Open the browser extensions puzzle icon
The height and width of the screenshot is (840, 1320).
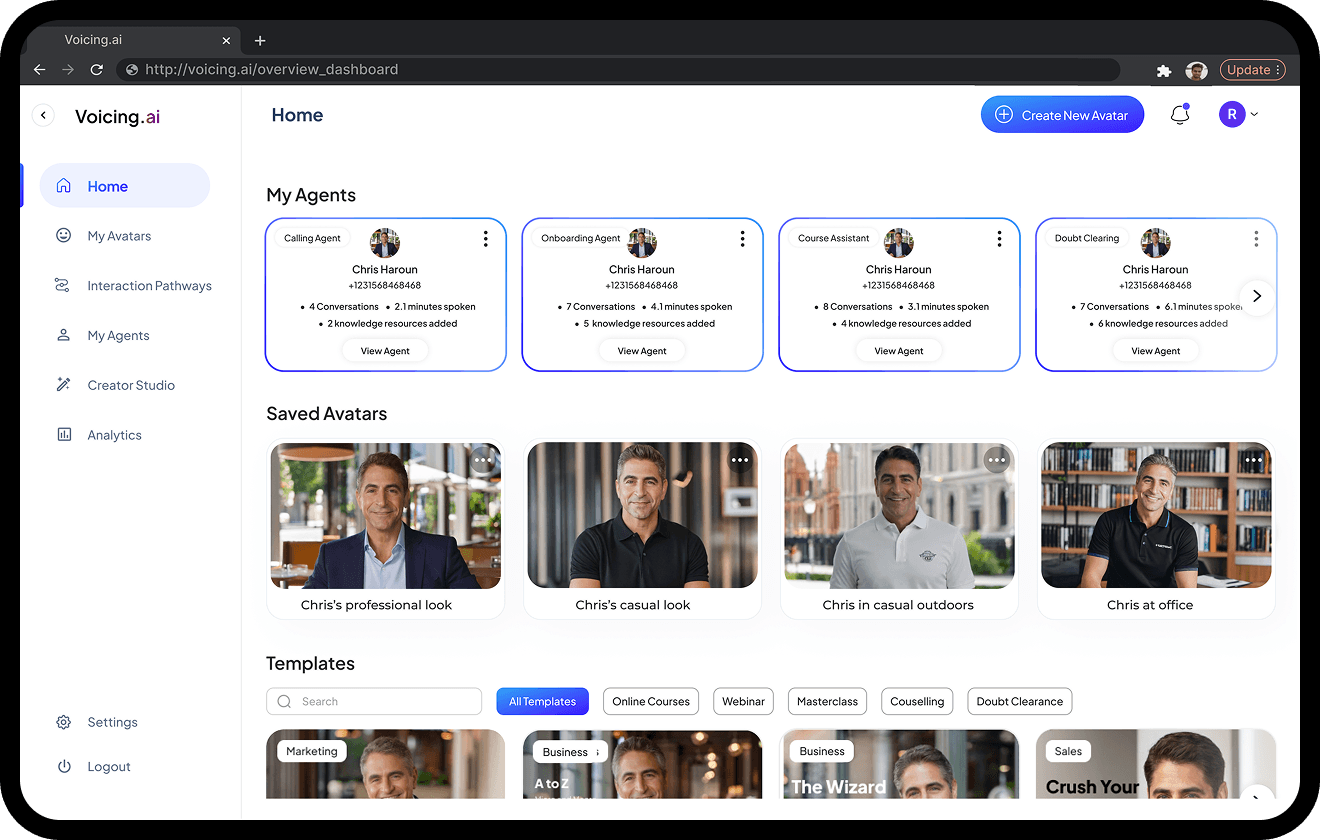(x=1164, y=70)
